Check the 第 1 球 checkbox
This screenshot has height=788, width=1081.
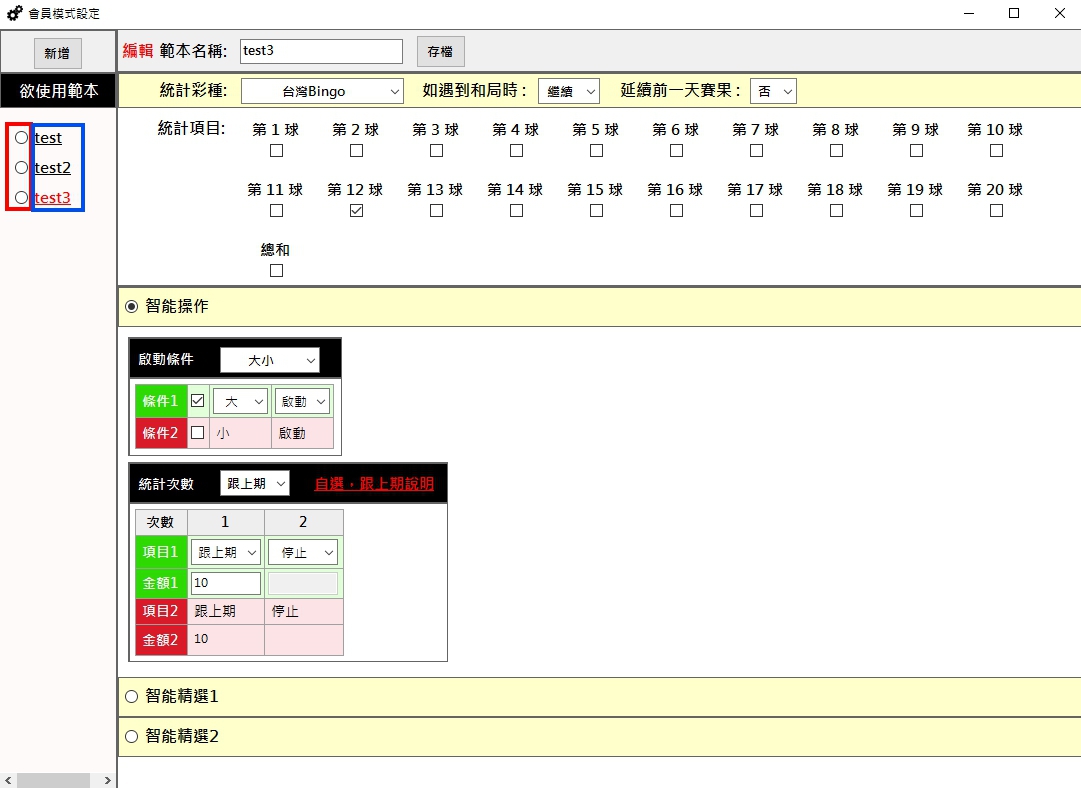pos(277,151)
